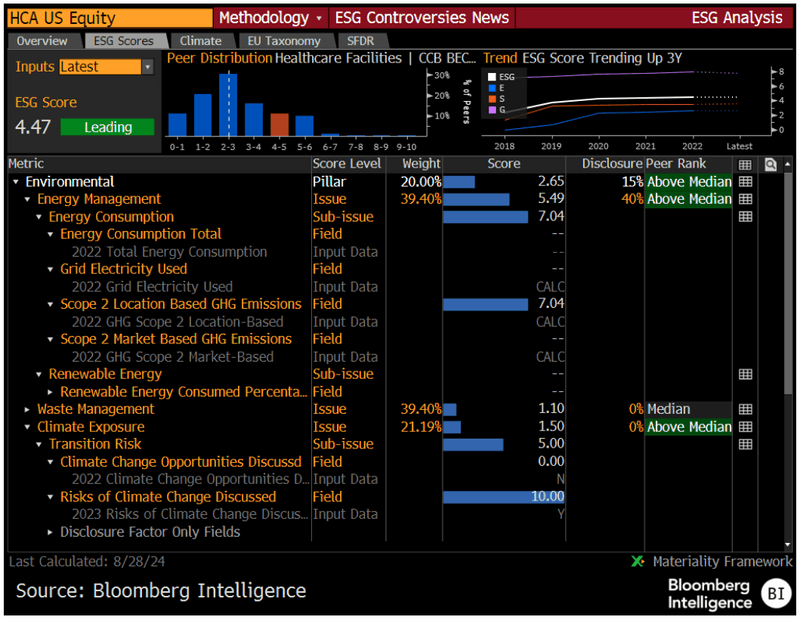Click the purple G legend swatch
The height and width of the screenshot is (619, 800).
(x=492, y=110)
